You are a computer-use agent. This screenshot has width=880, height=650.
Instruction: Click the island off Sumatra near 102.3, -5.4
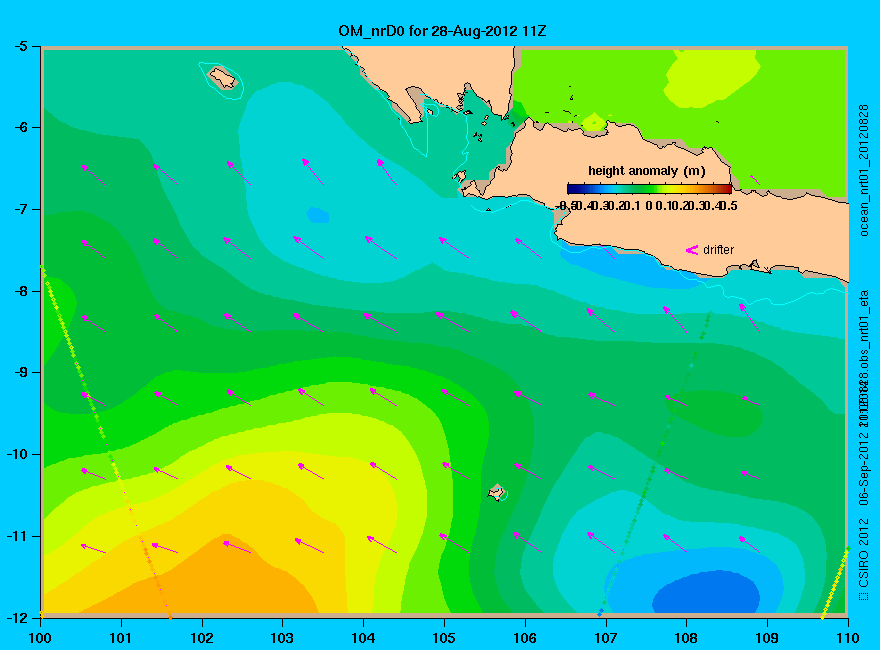223,78
